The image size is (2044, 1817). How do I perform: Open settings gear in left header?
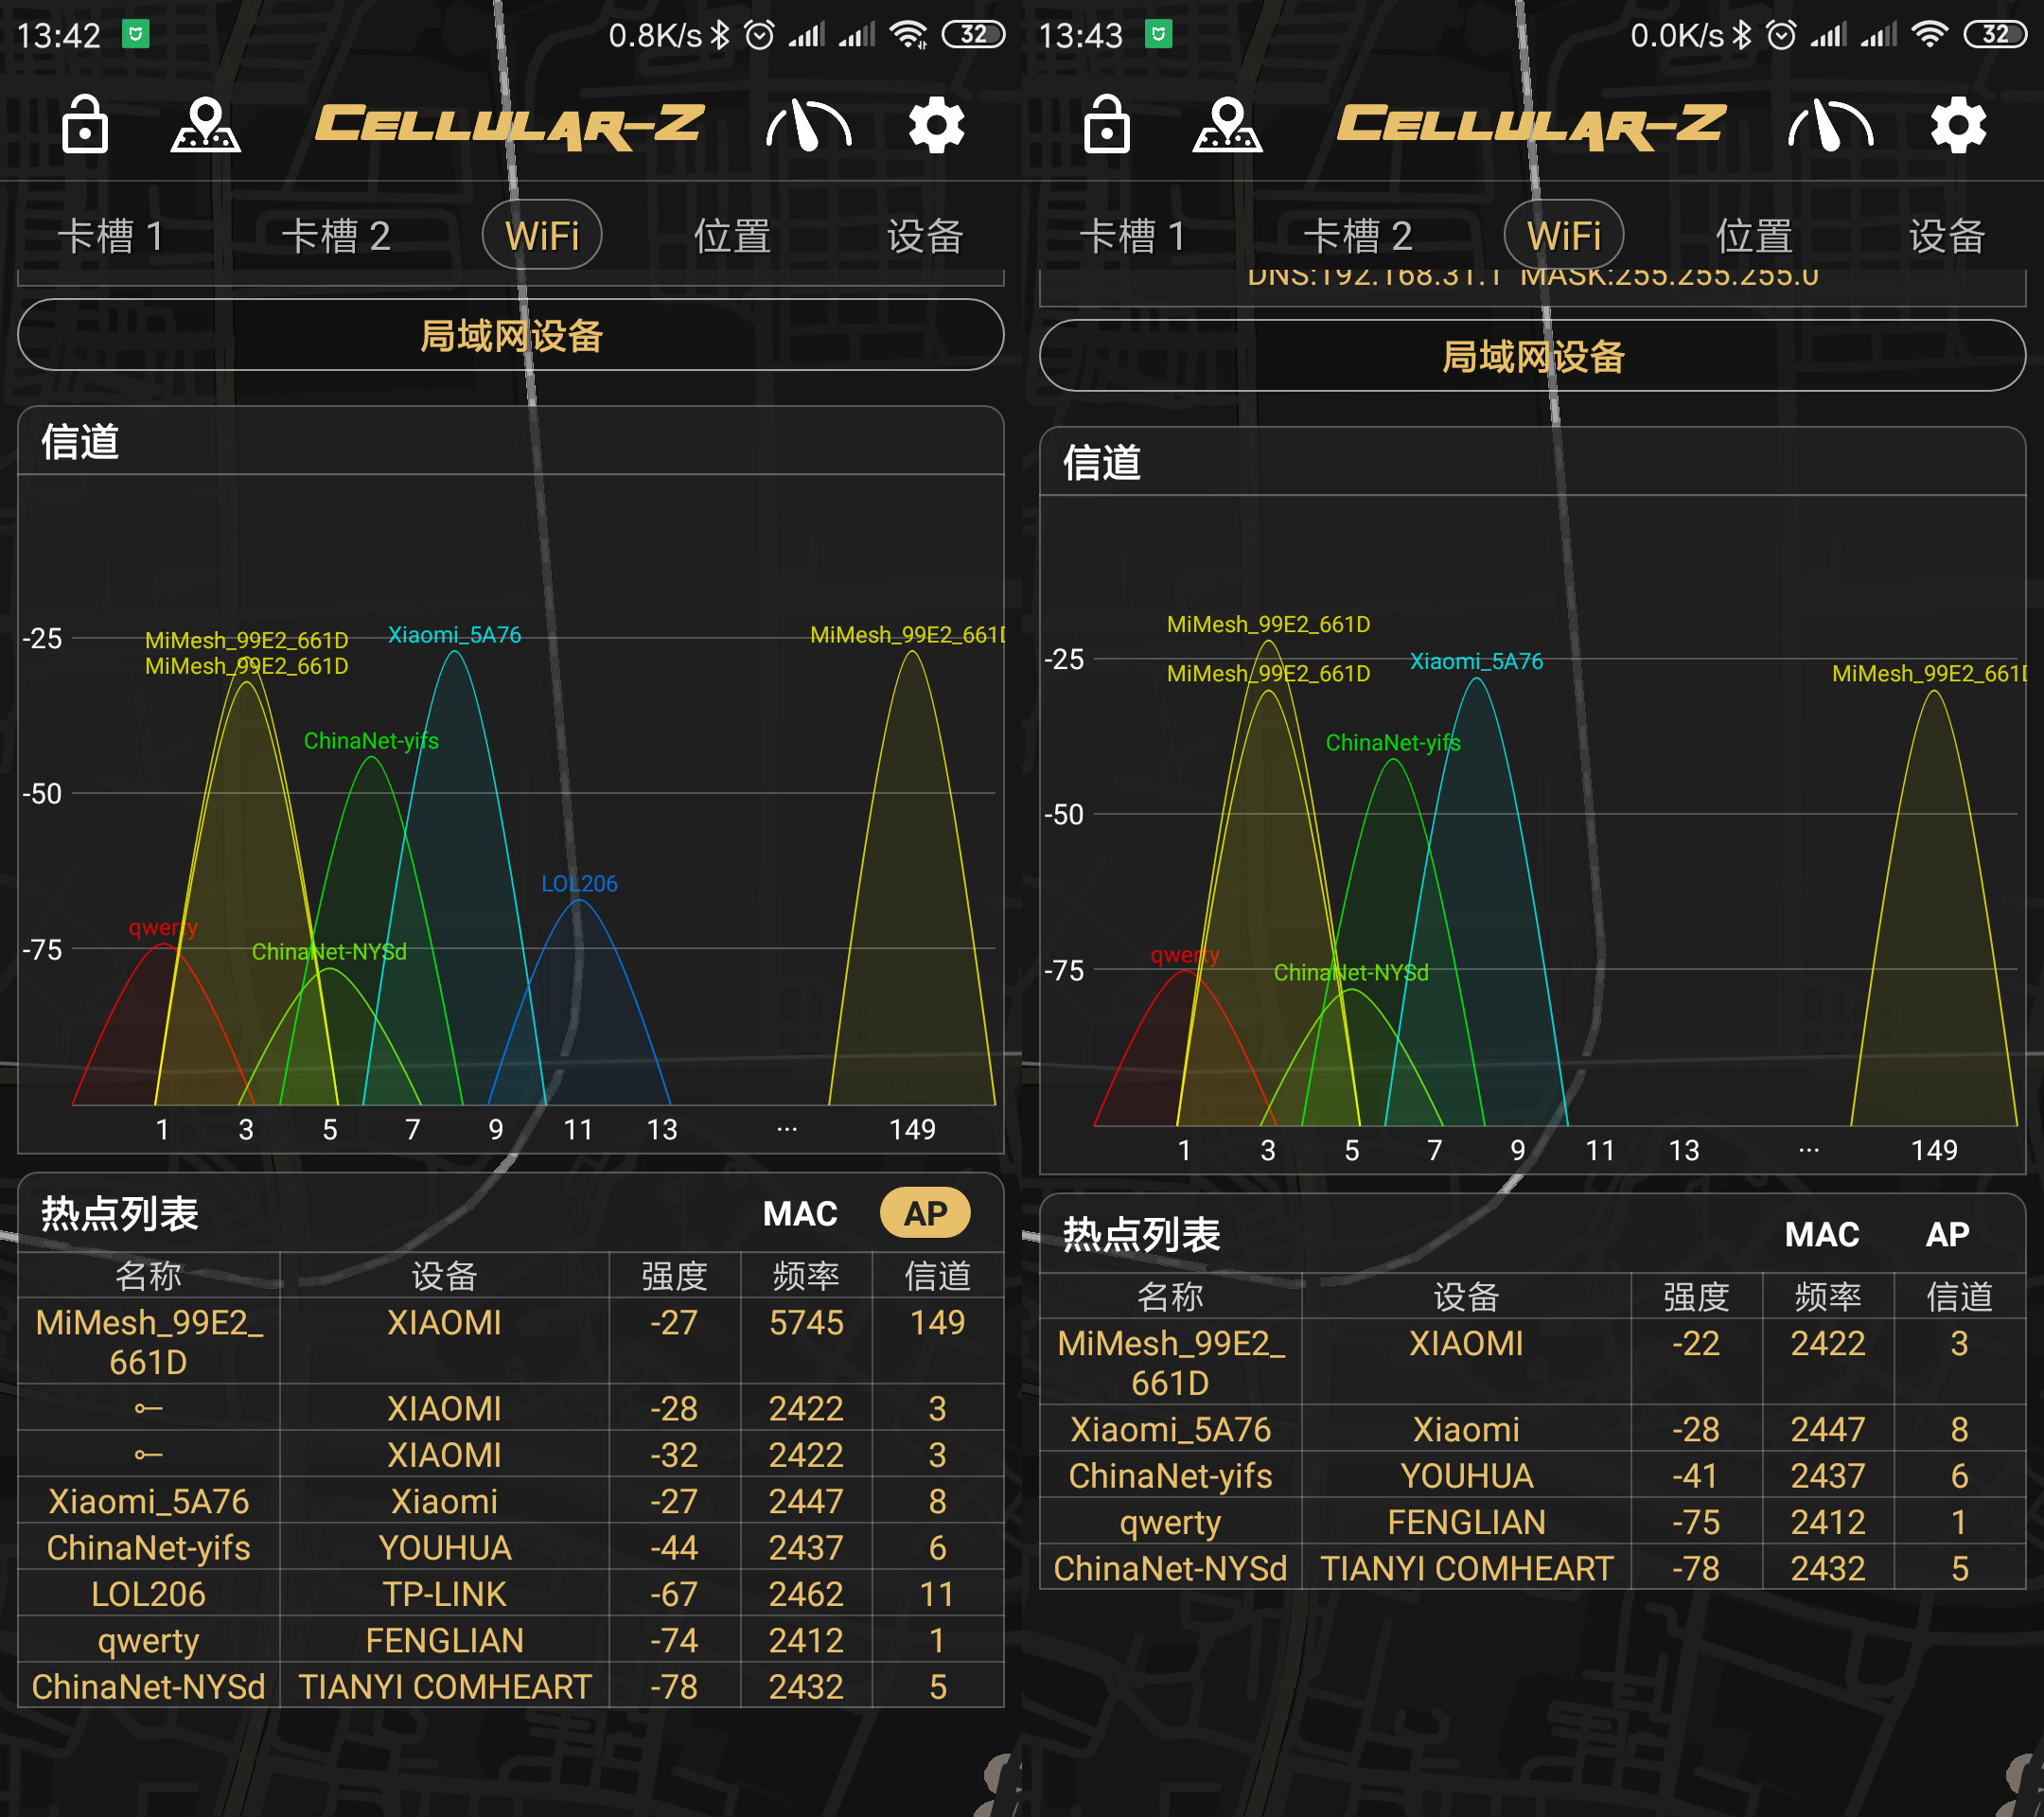point(936,126)
